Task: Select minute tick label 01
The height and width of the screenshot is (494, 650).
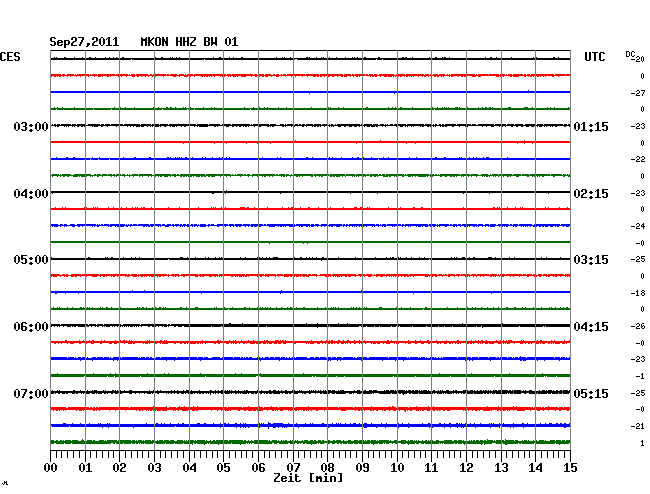Action: (85, 468)
